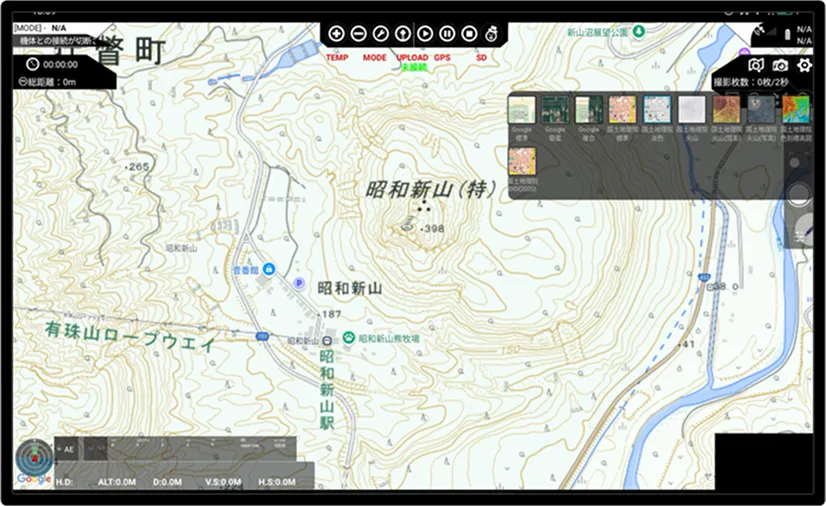The width and height of the screenshot is (826, 506).
Task: Select the white blank 国土地理院 map thumbnail
Action: click(692, 110)
